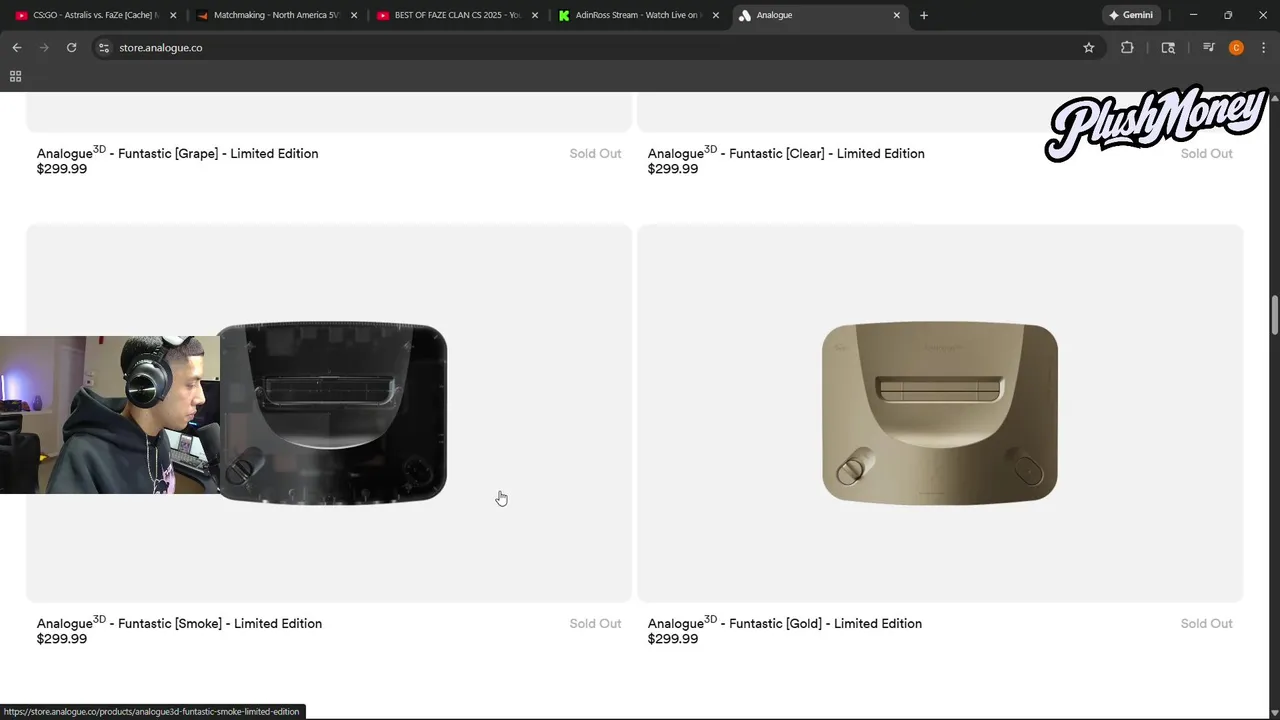Image resolution: width=1280 pixels, height=720 pixels.
Task: Close the Matchmaking North America tab
Action: (354, 15)
